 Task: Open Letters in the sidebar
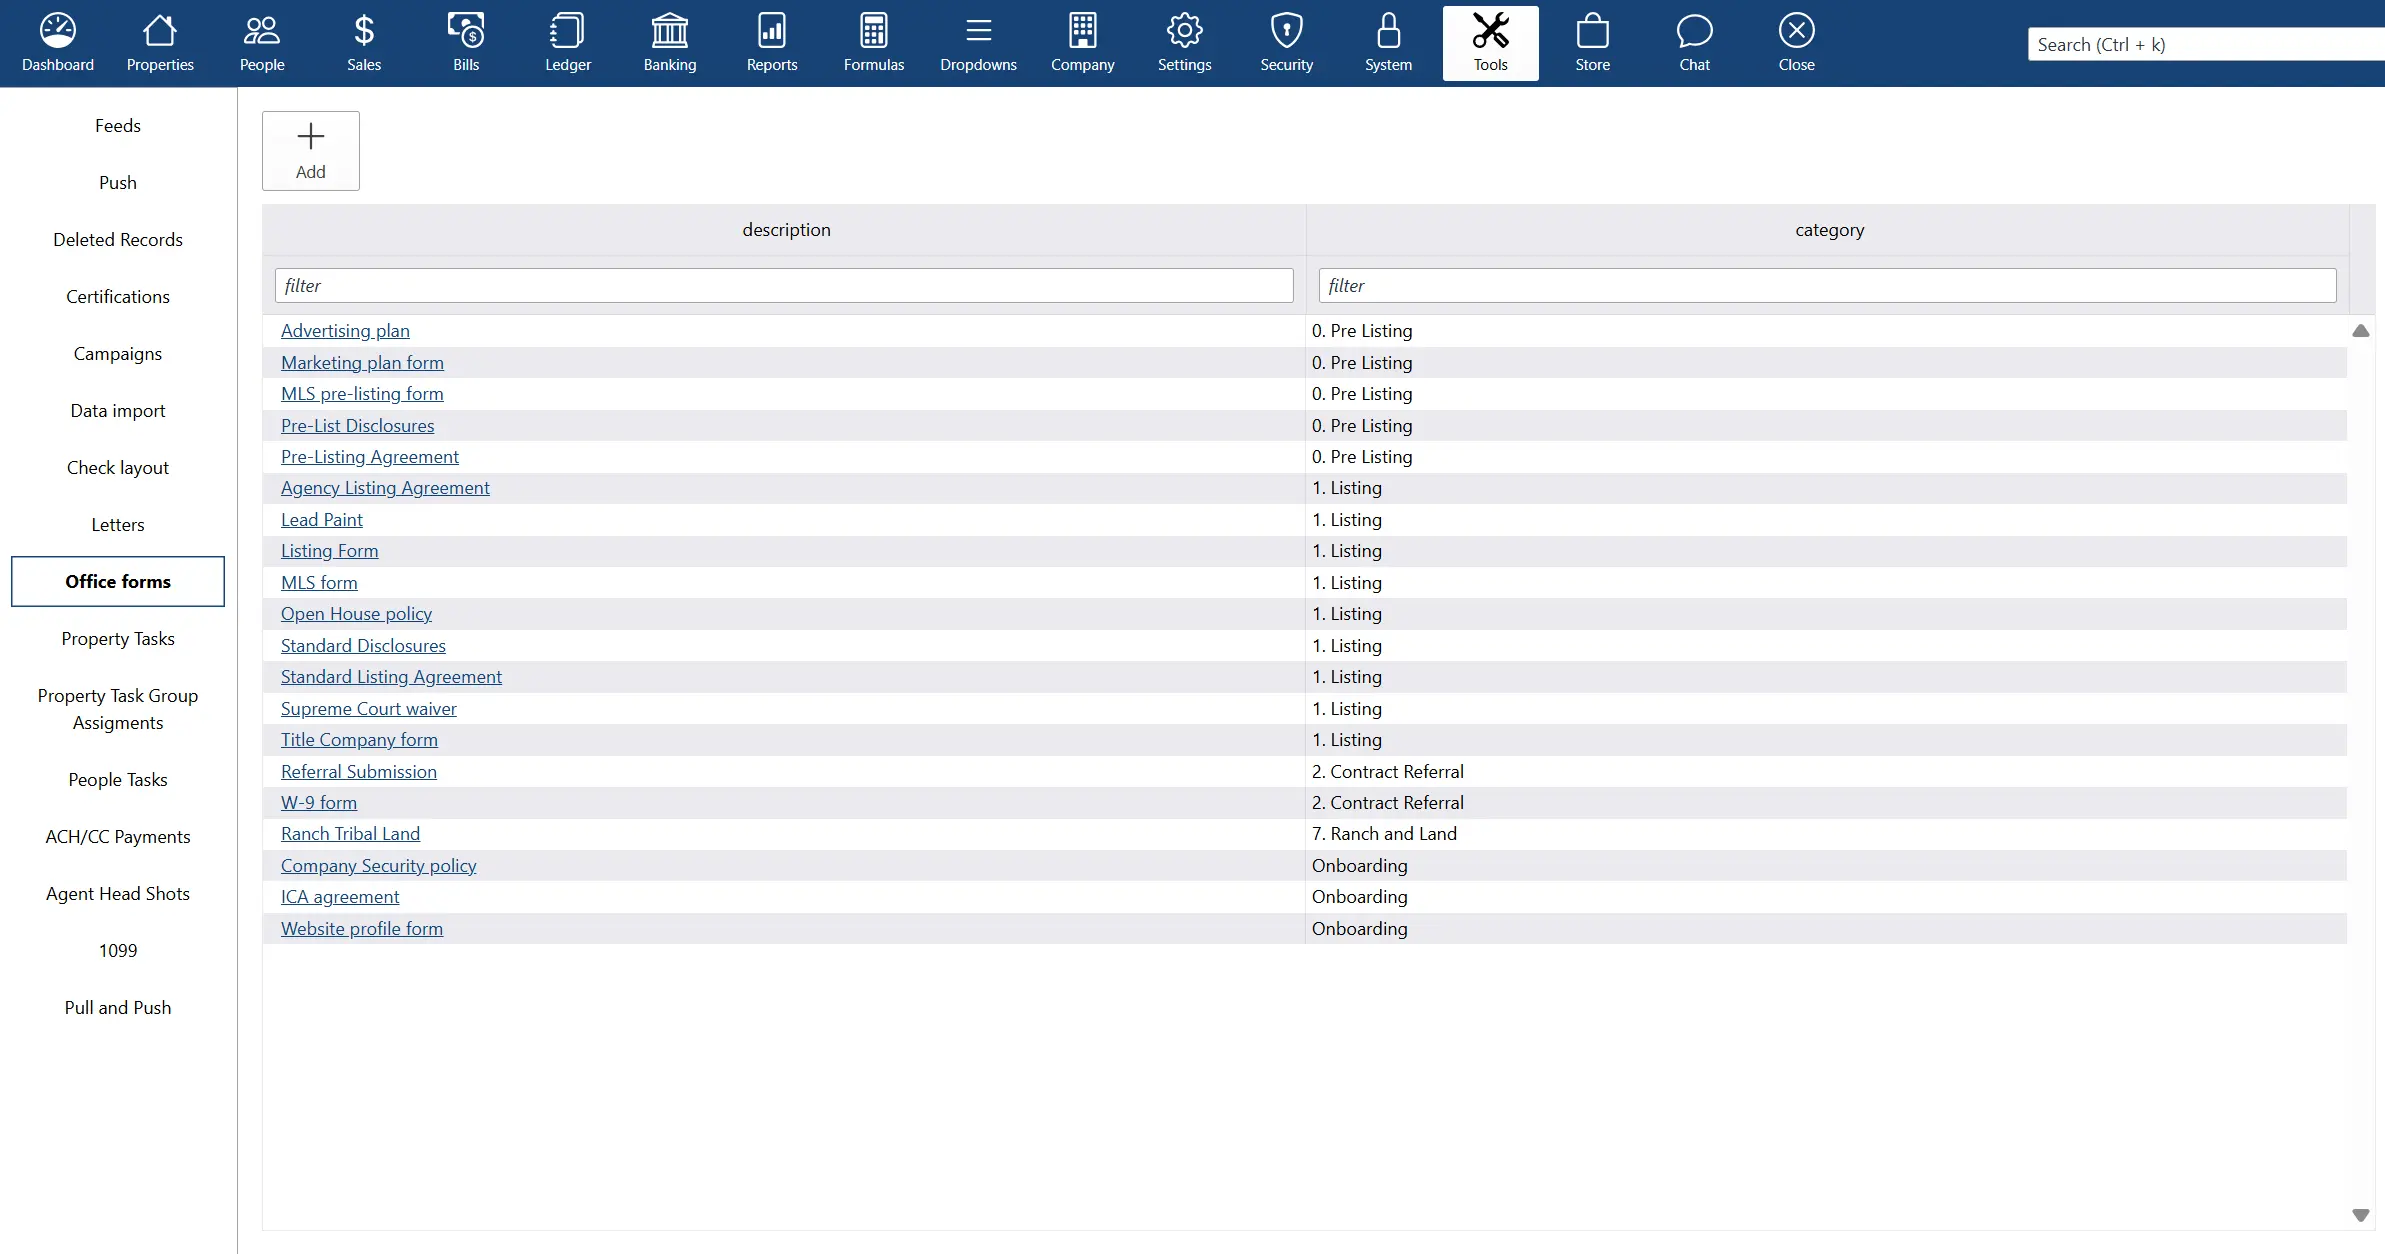coord(118,525)
